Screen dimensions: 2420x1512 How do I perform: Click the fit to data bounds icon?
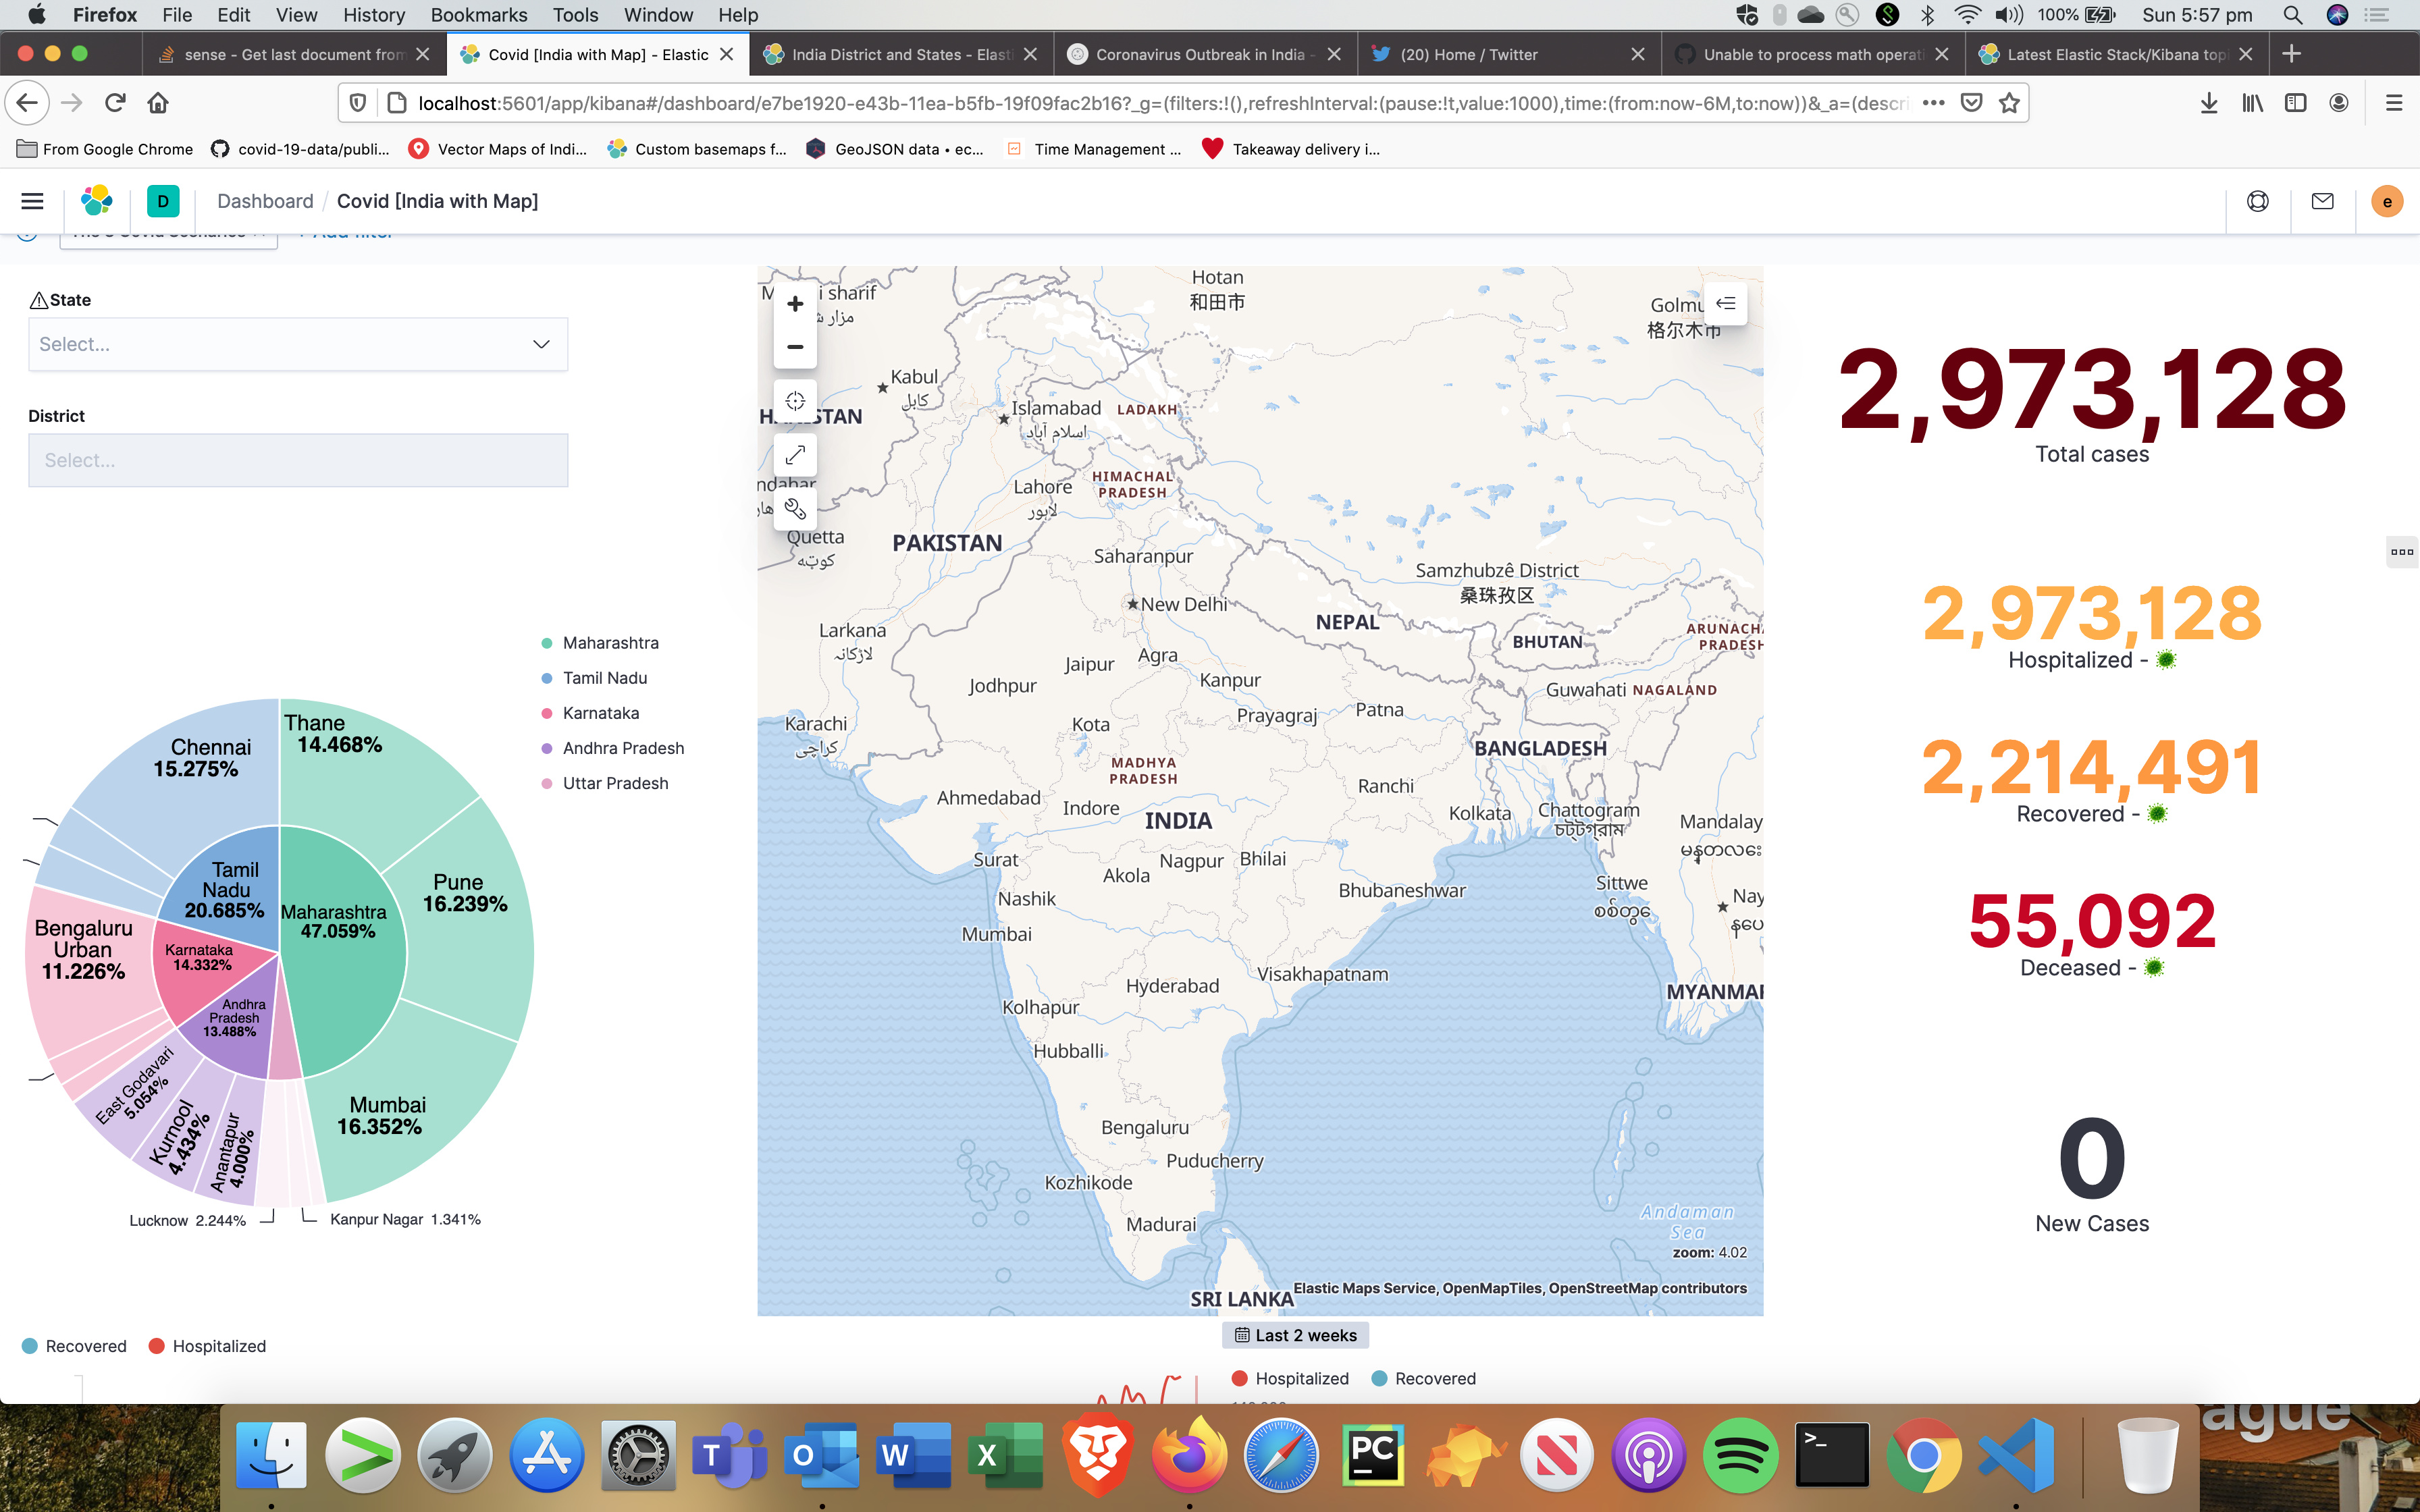click(x=795, y=401)
